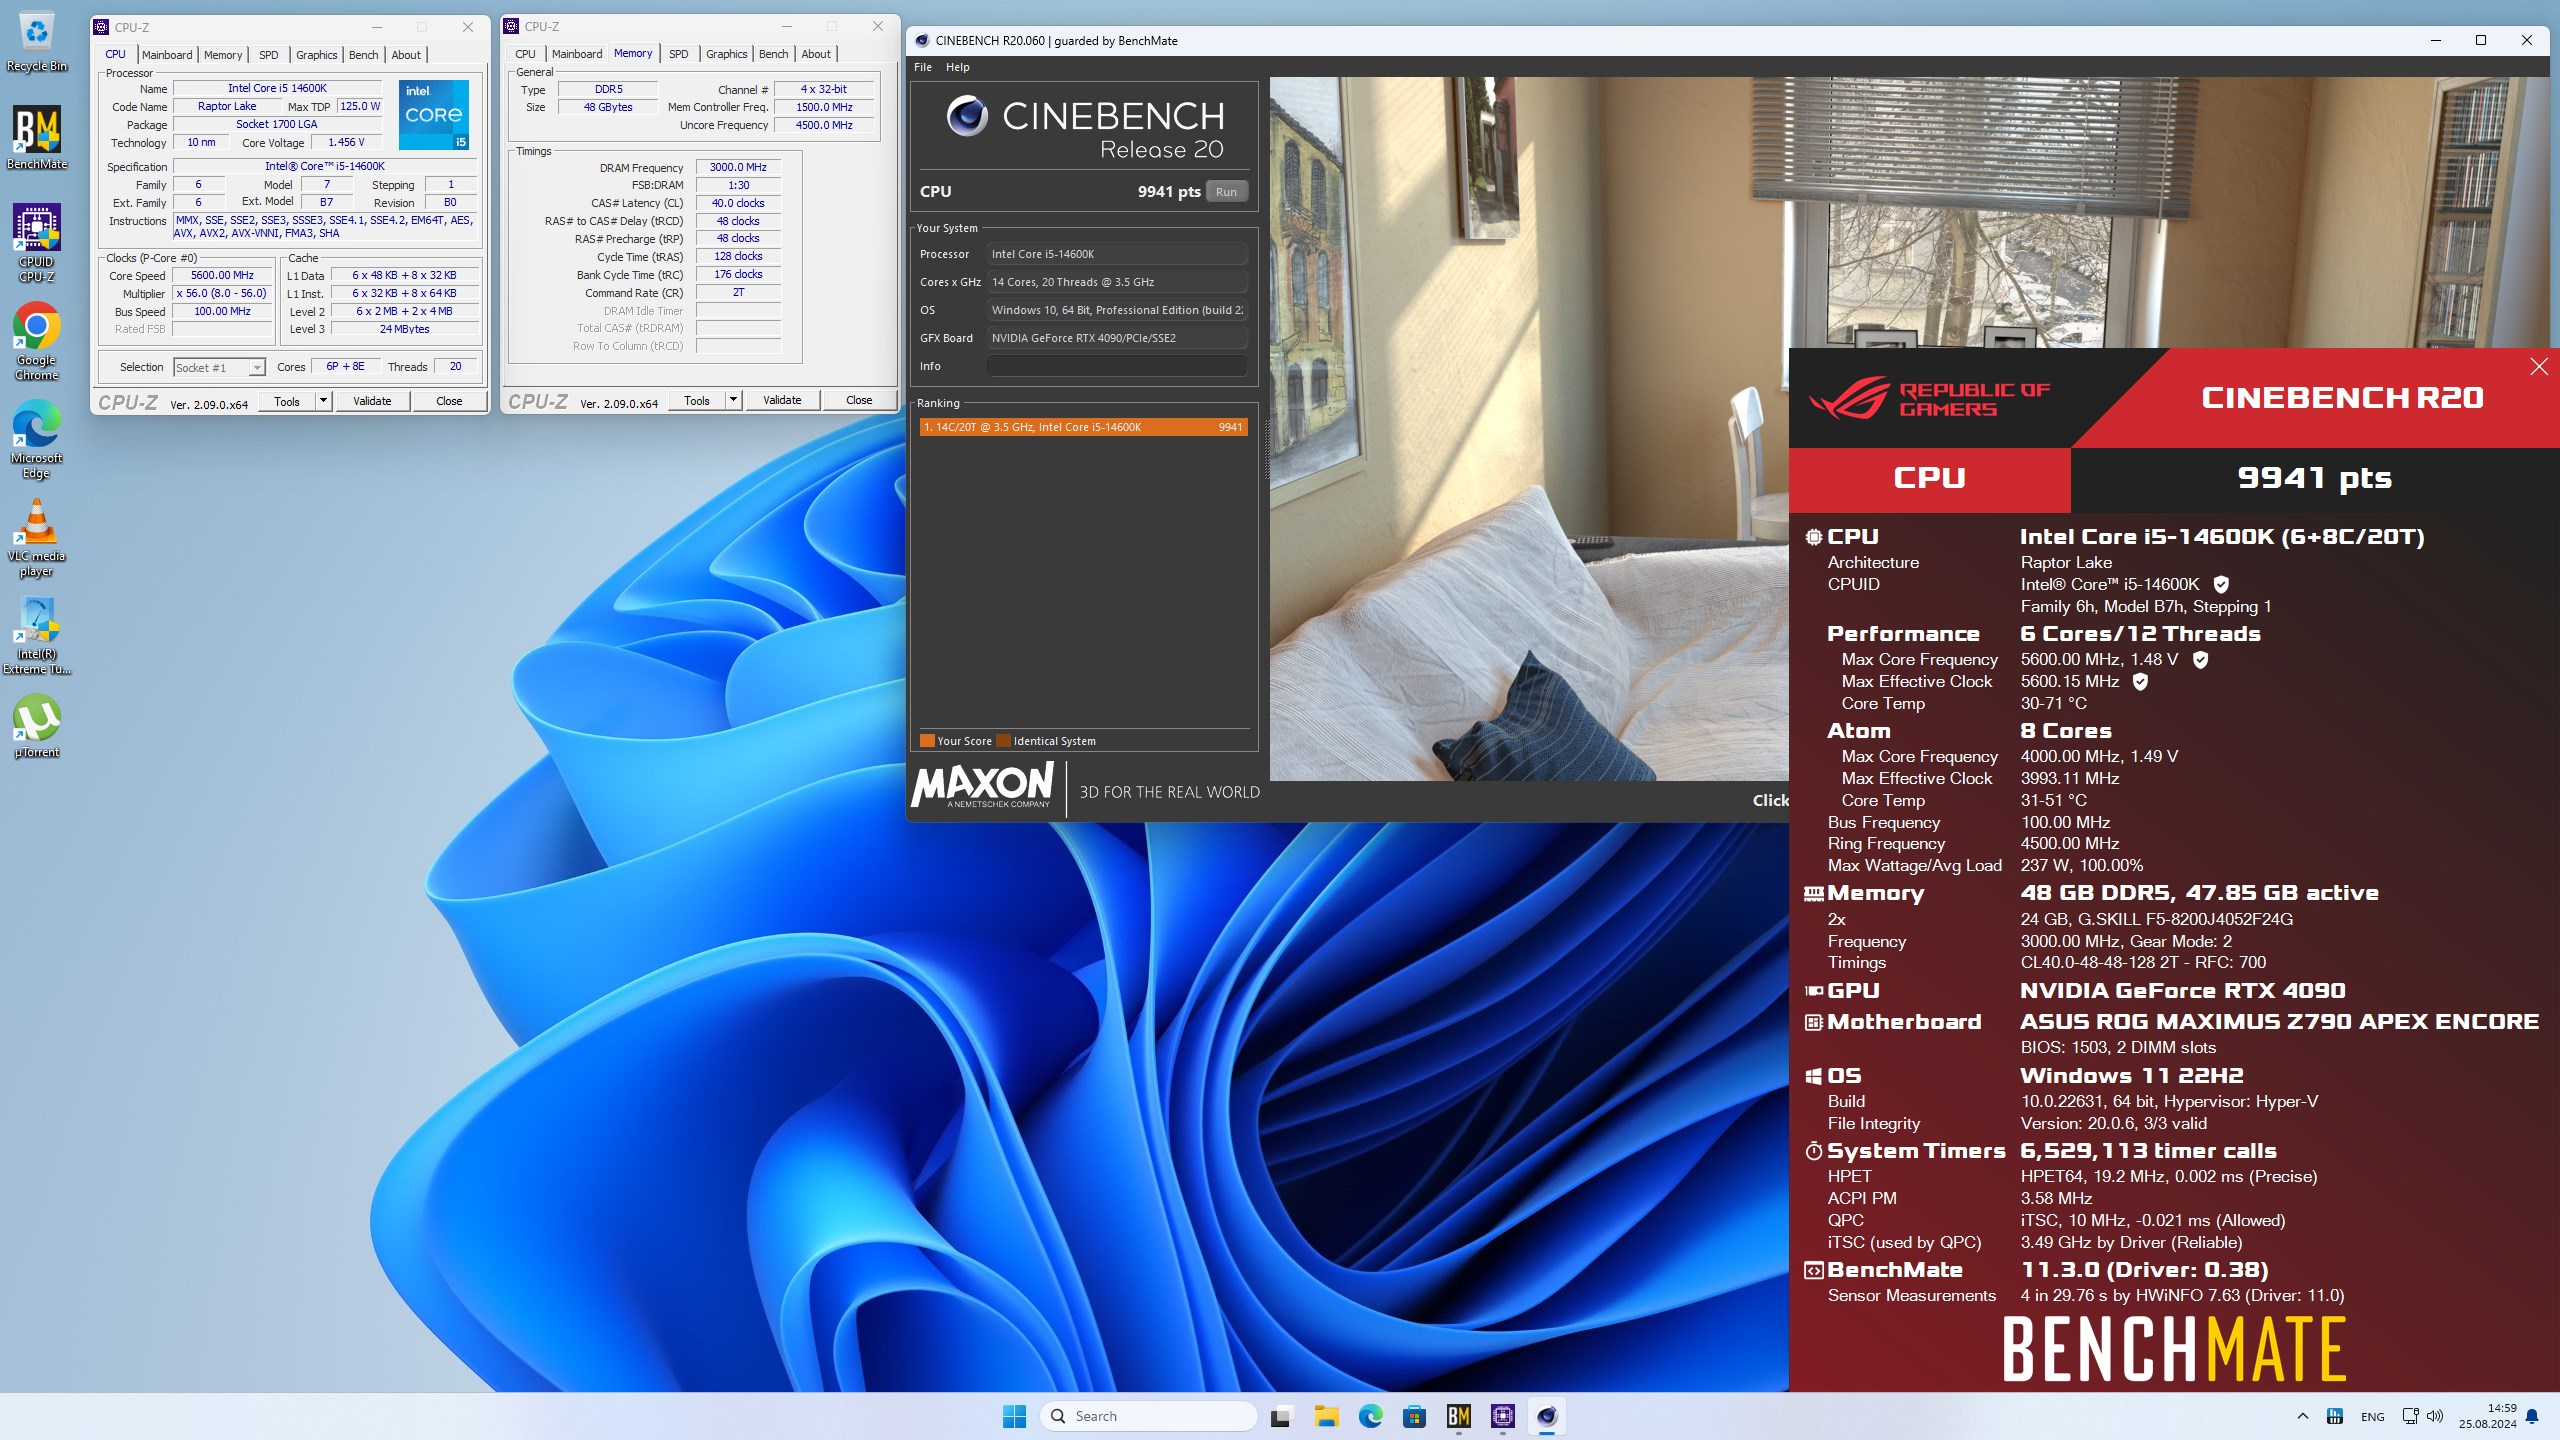Click the Info input field in Cinebench
2560x1440 pixels.
[x=1117, y=366]
